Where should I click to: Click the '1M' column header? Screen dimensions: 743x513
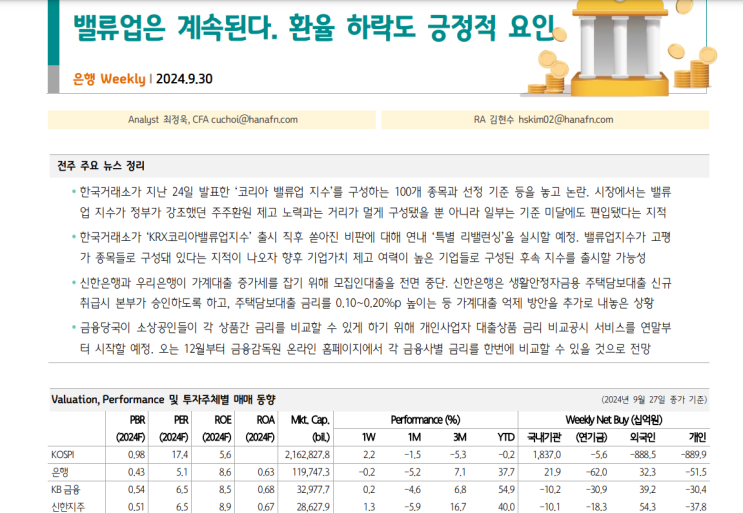tap(414, 437)
